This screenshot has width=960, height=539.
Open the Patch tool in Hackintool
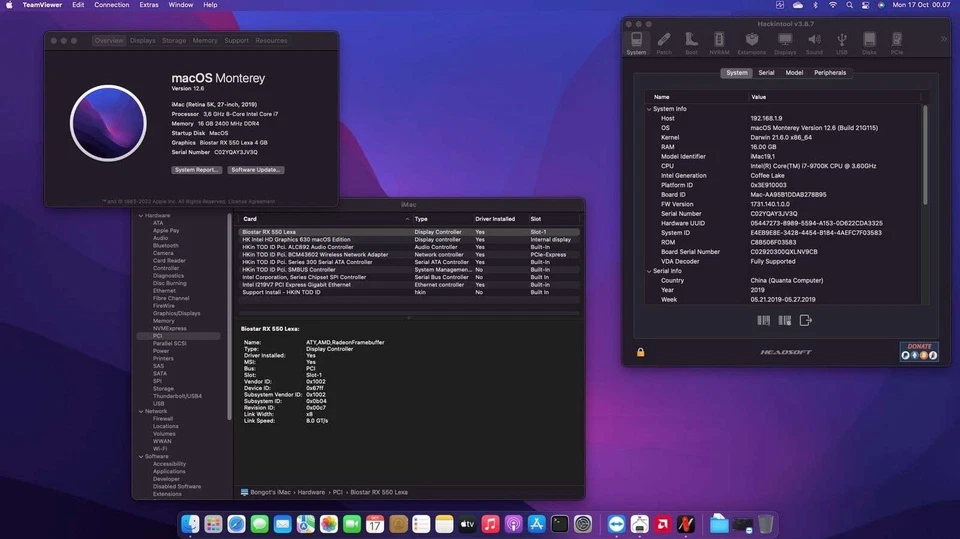(664, 43)
